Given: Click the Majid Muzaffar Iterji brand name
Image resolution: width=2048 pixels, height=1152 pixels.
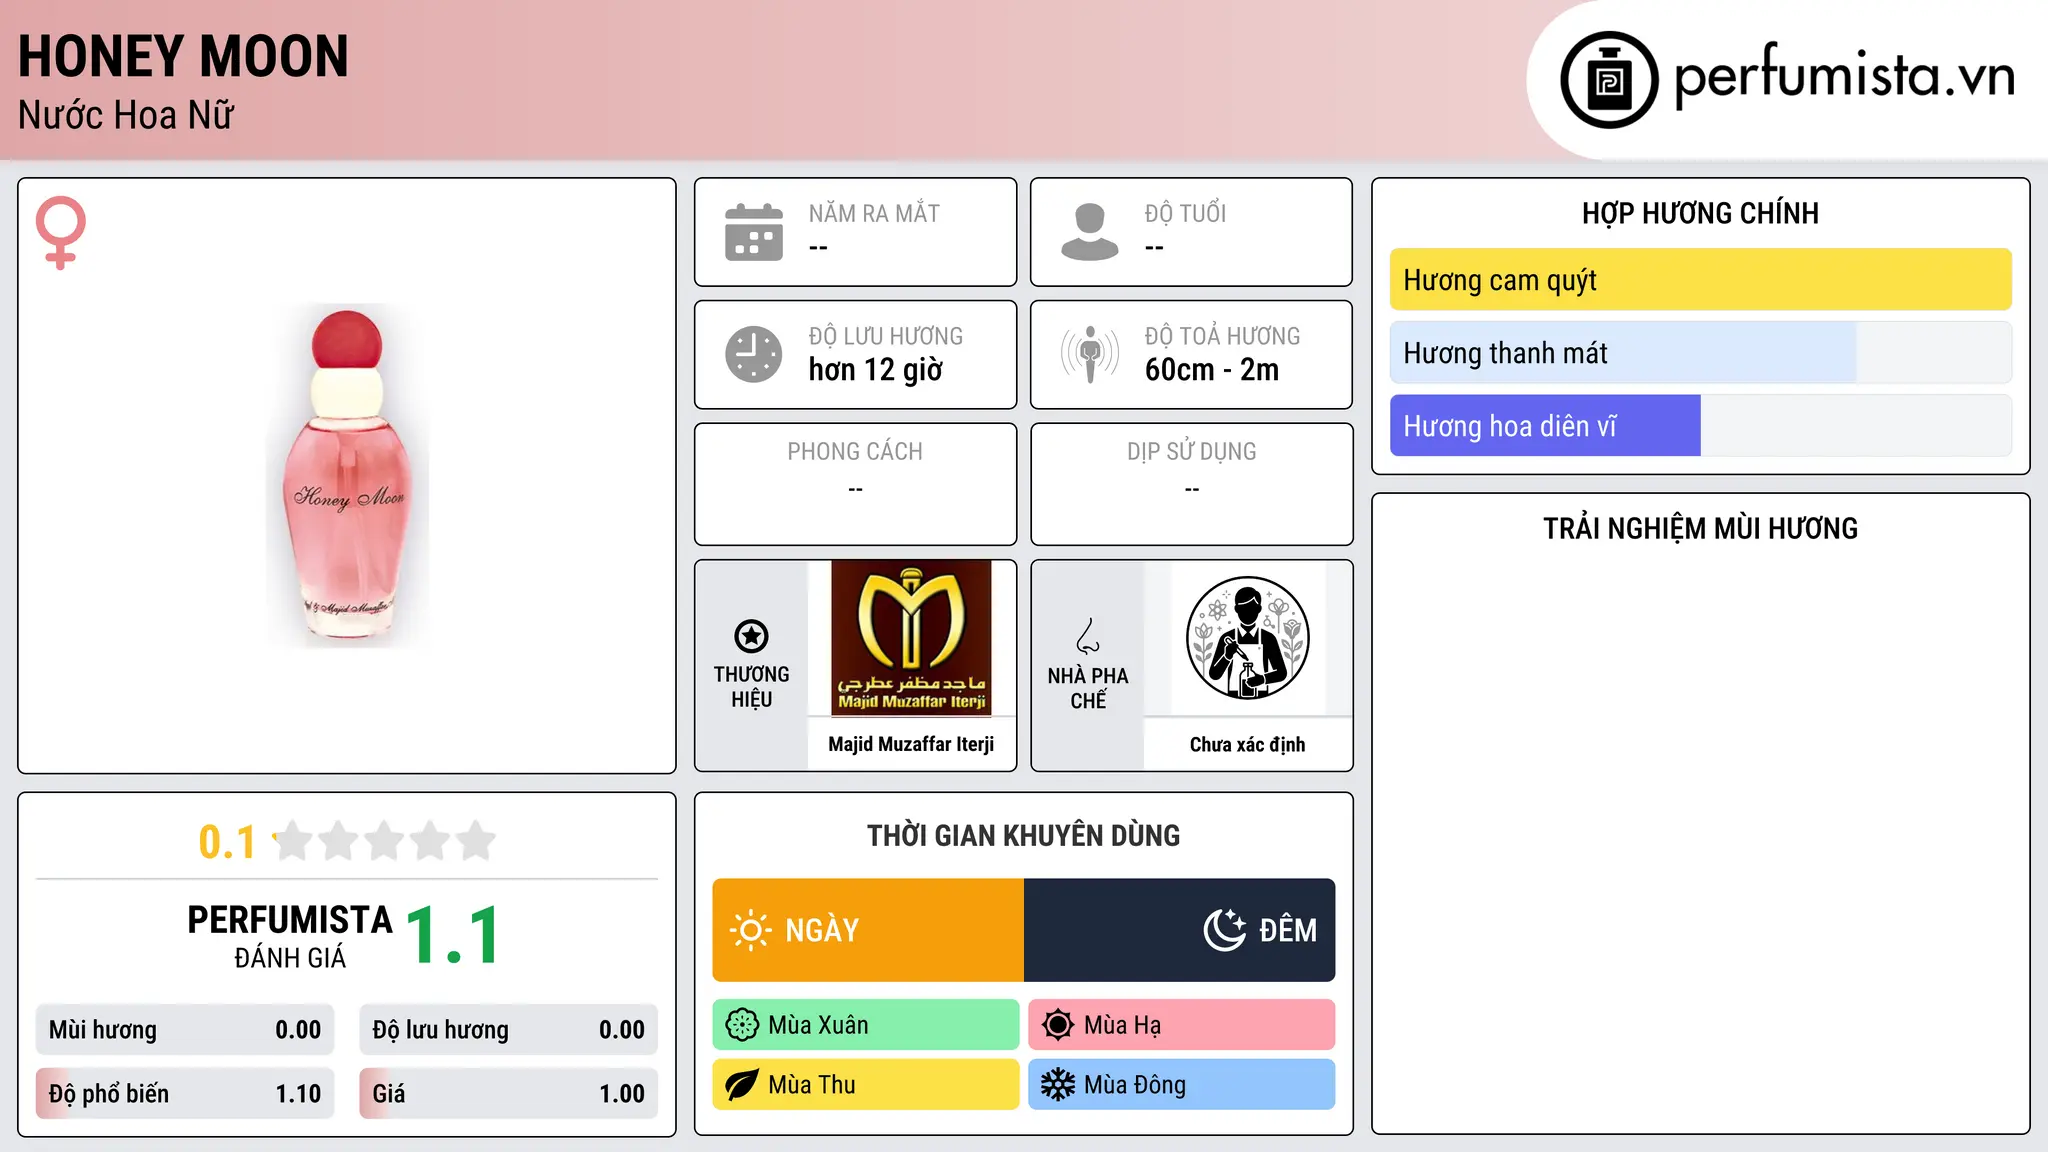Looking at the screenshot, I should pyautogui.click(x=911, y=744).
